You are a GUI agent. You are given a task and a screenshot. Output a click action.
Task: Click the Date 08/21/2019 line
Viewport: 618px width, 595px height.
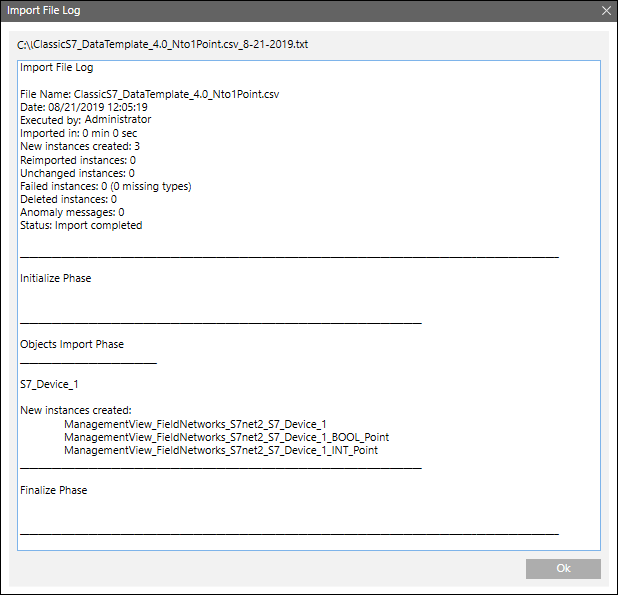click(84, 107)
